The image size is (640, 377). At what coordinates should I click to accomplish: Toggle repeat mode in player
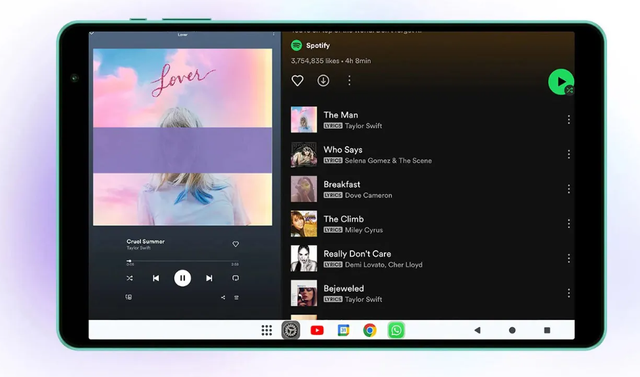tap(236, 278)
